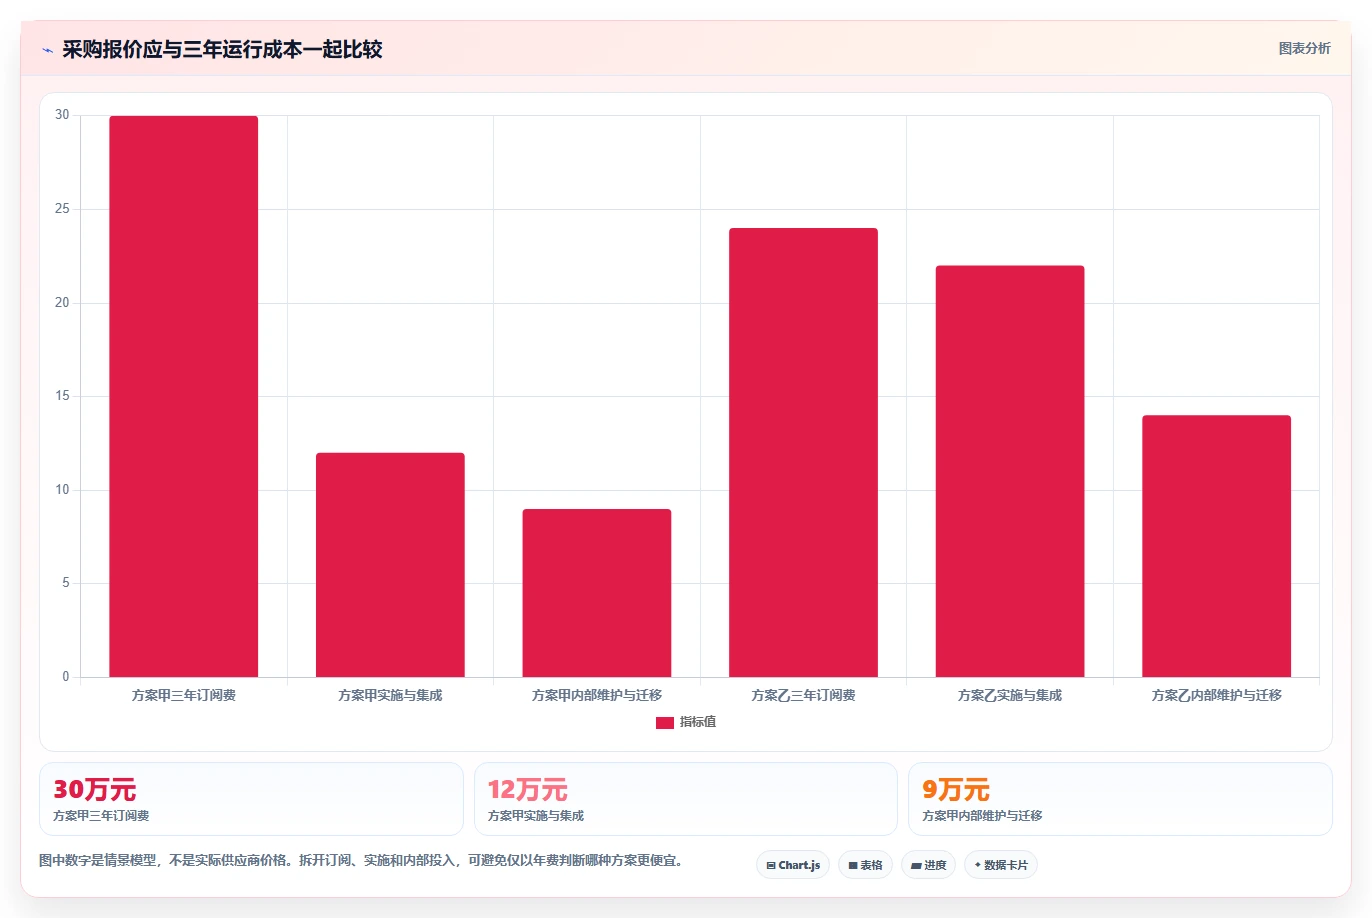Click 方案甲三年订阅费 caption under 30万元
The image size is (1372, 918).
click(101, 816)
